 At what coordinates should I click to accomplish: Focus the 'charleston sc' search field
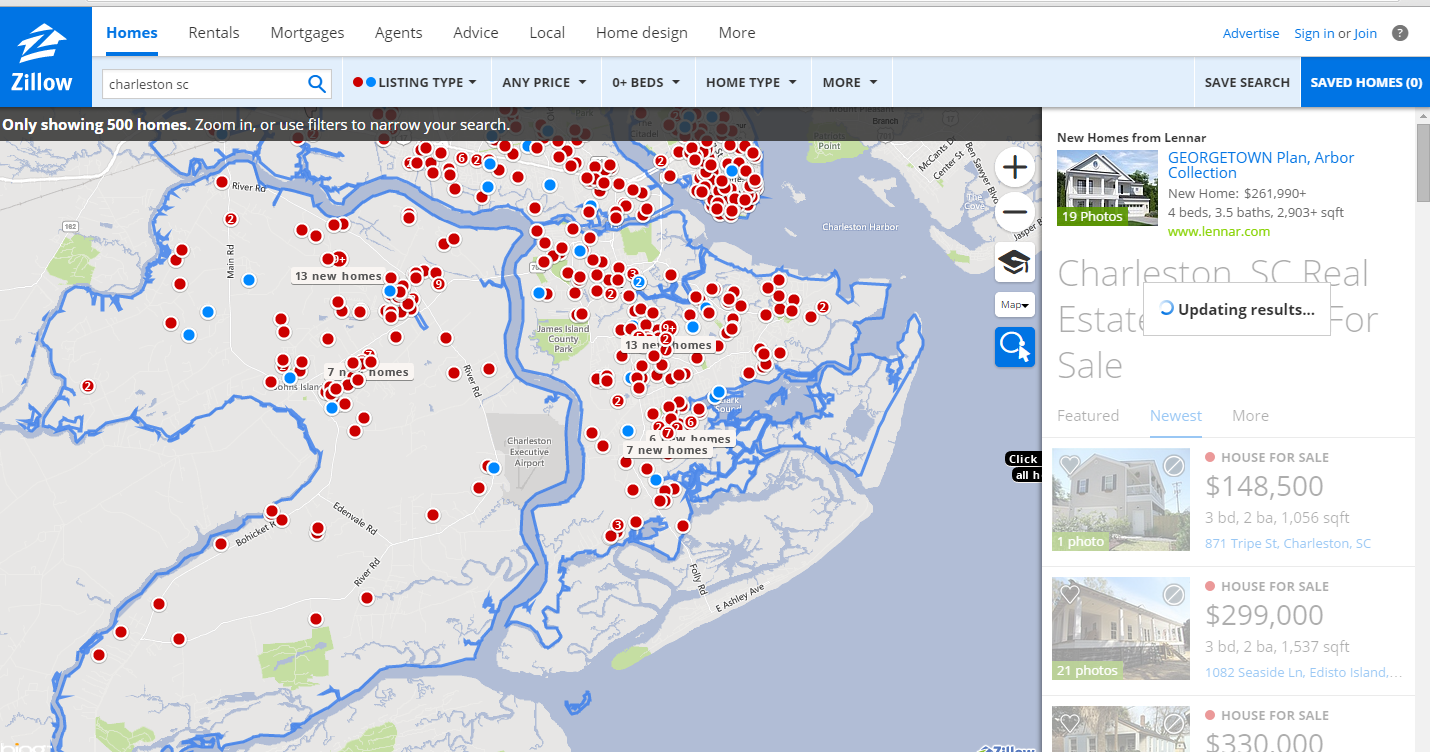[204, 84]
